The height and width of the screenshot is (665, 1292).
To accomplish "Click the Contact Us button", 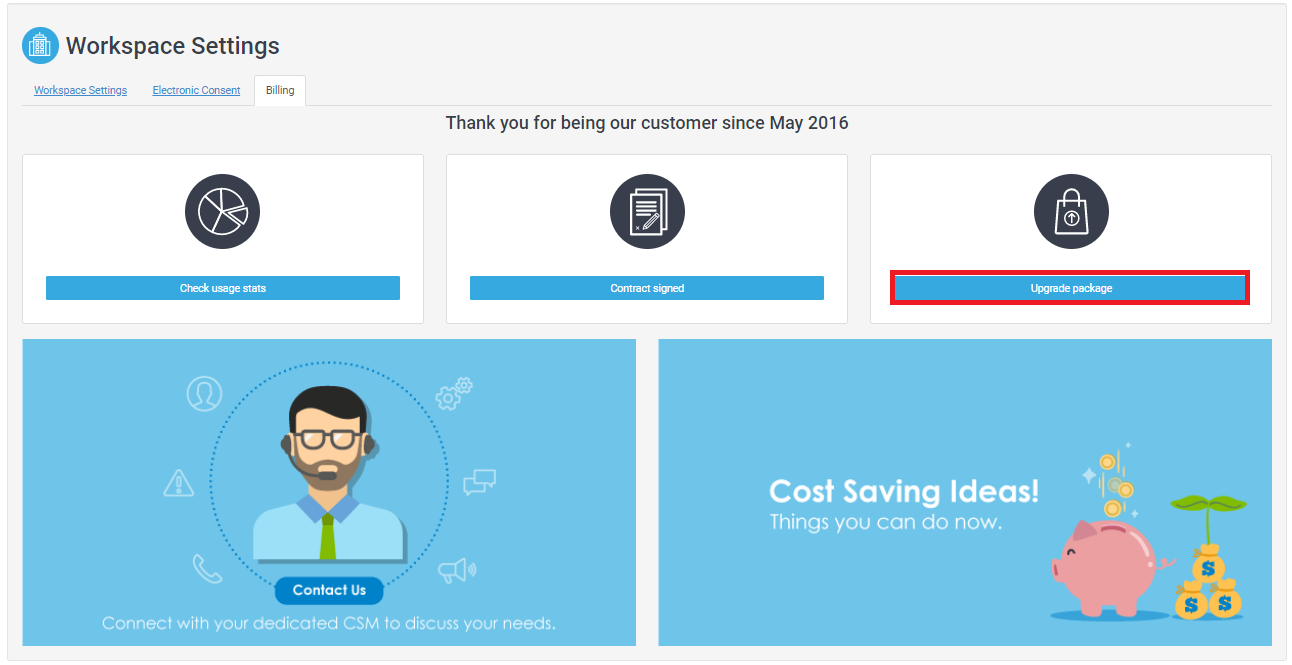I will pyautogui.click(x=329, y=590).
